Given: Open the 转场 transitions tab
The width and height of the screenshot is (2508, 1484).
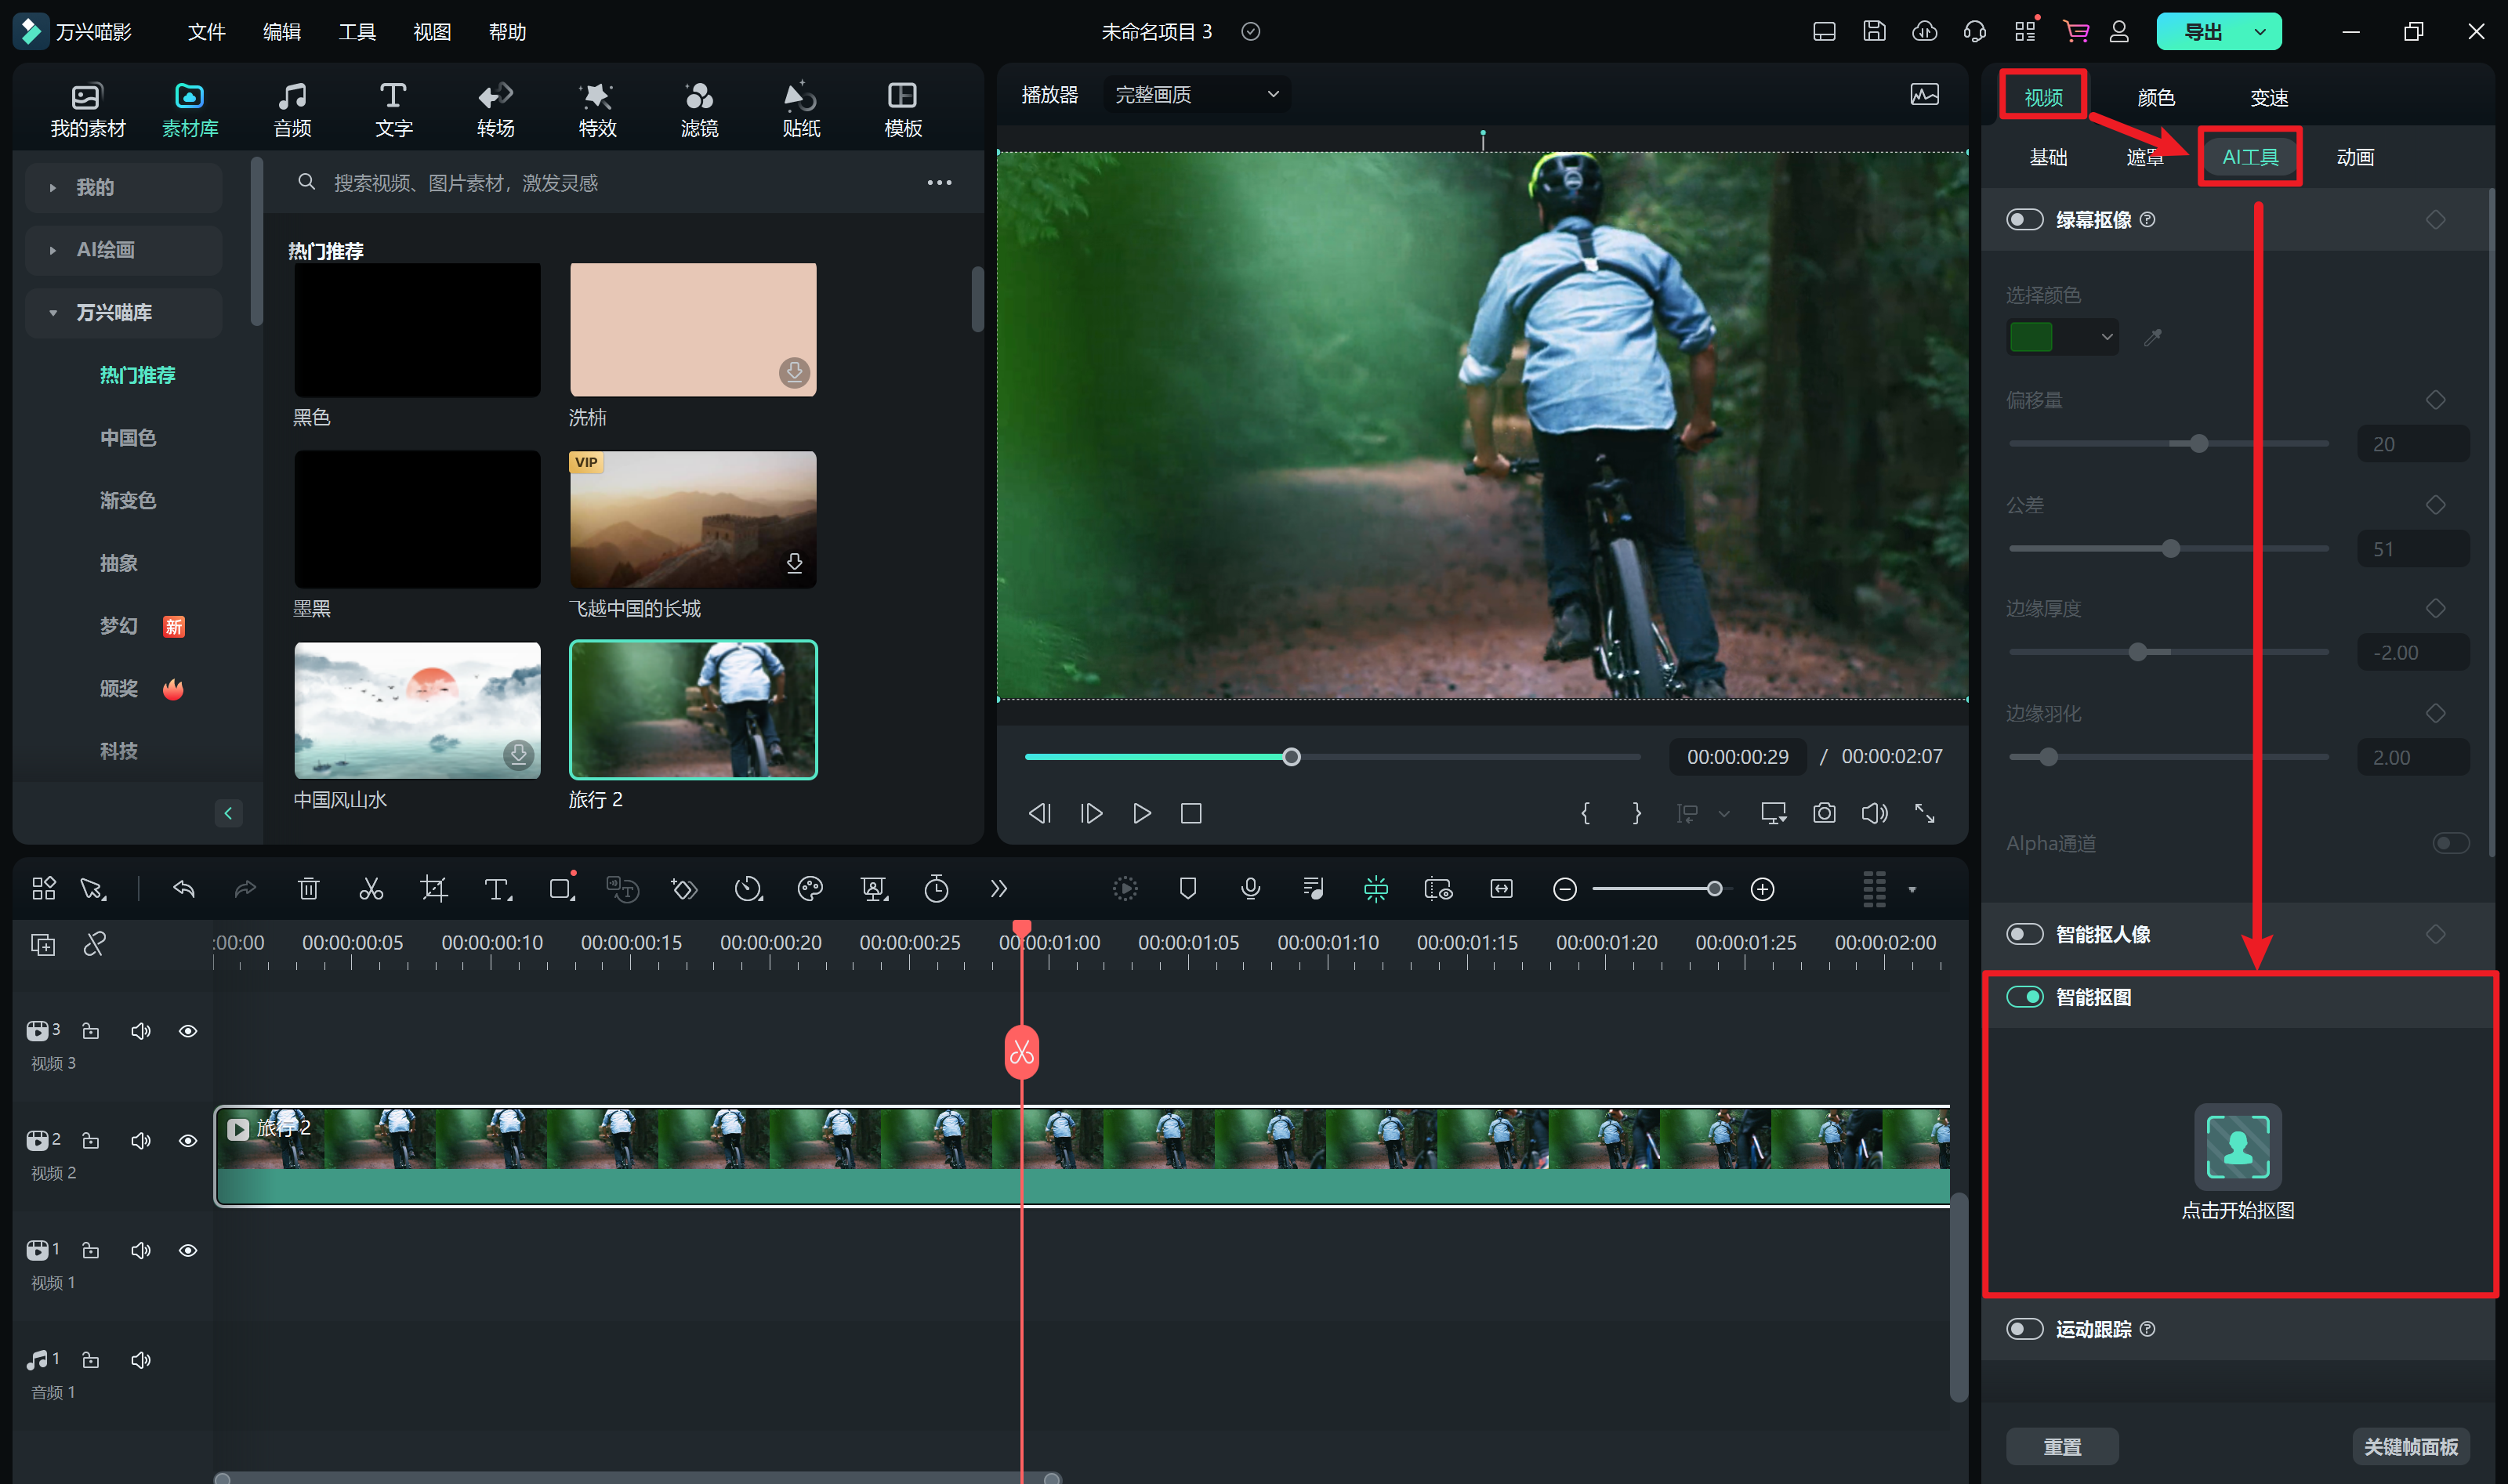Looking at the screenshot, I should pyautogui.click(x=495, y=110).
